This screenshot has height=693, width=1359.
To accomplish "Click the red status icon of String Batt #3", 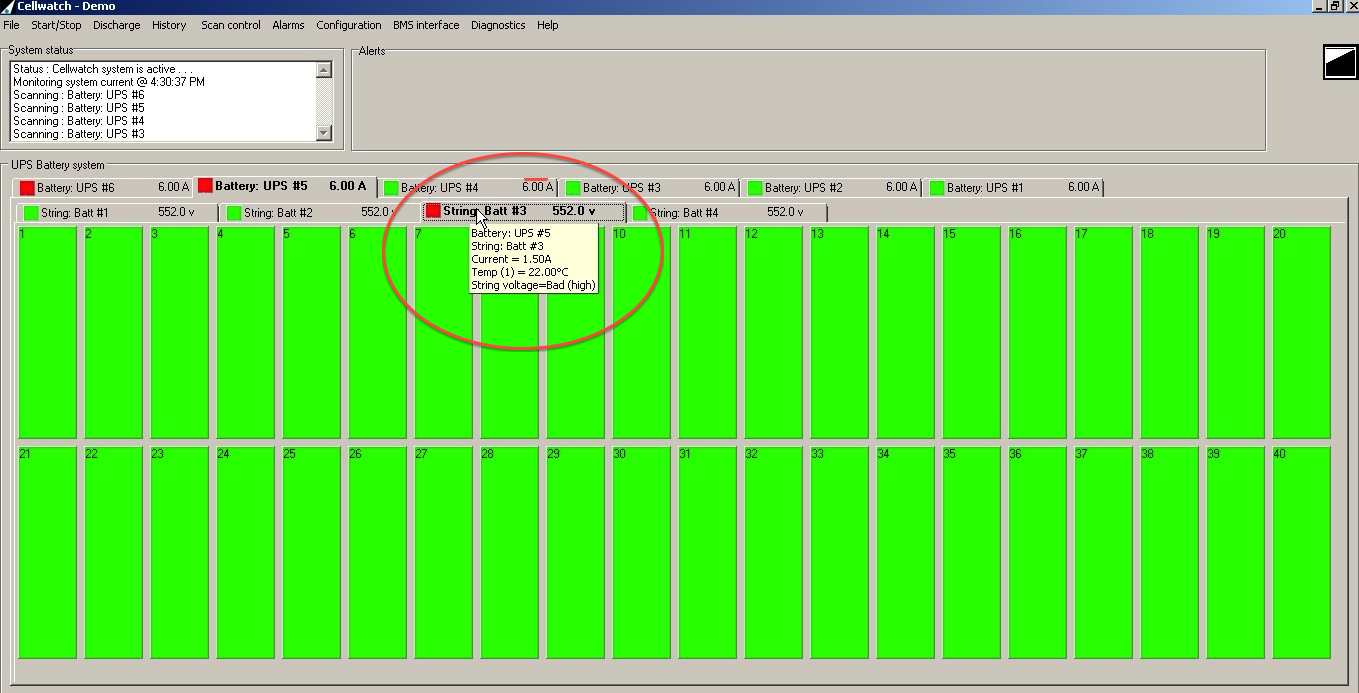I will [433, 211].
